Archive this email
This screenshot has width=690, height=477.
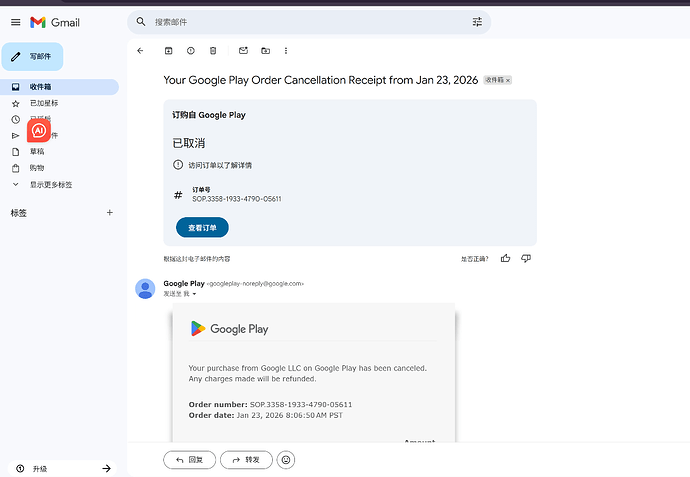coord(169,51)
